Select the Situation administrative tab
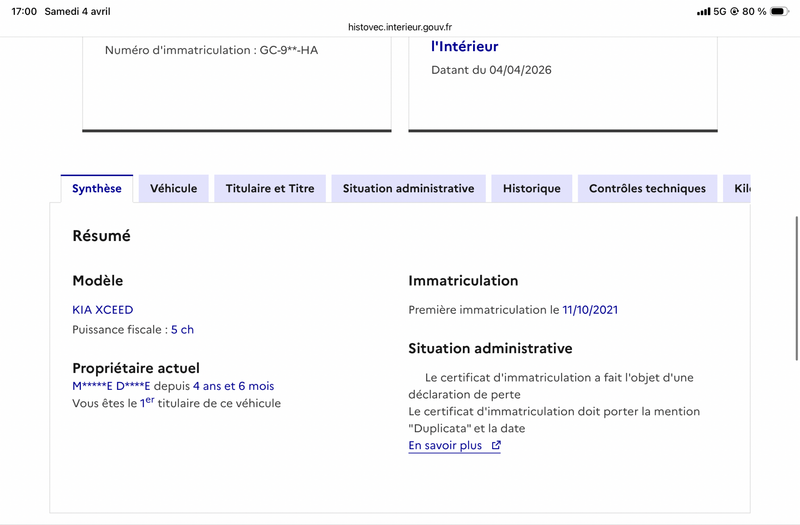This screenshot has height=525, width=800. pos(408,188)
